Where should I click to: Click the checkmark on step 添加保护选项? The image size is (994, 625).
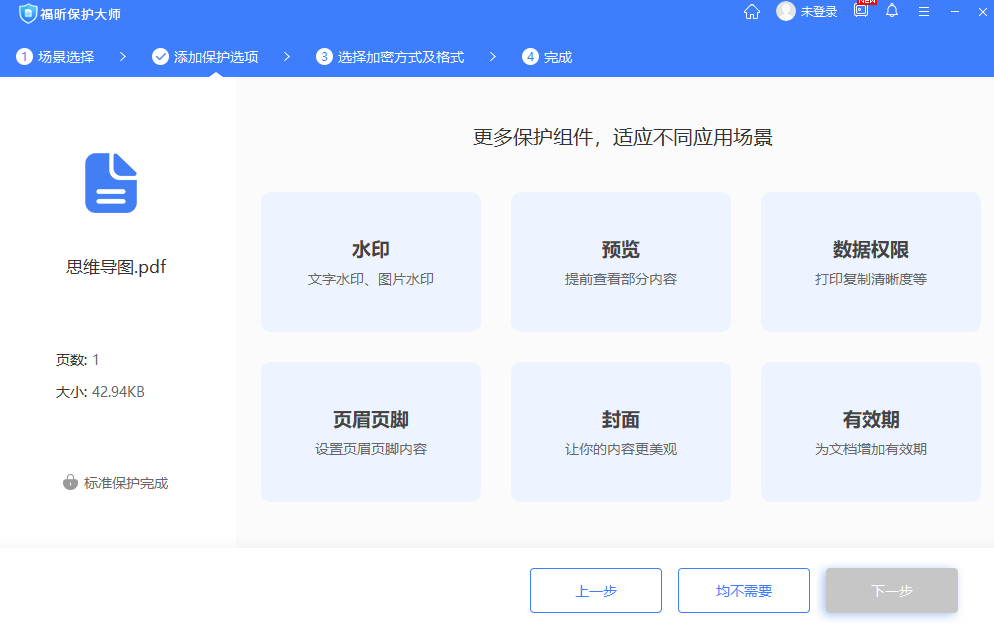coord(161,57)
